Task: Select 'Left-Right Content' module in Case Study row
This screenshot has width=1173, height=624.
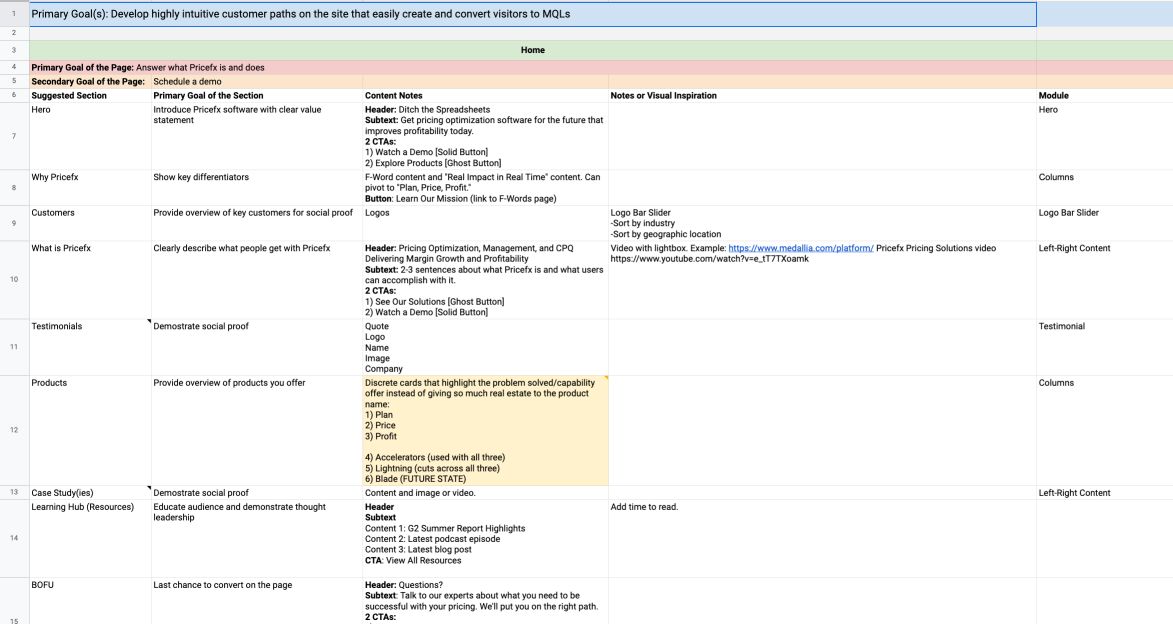Action: 1104,492
